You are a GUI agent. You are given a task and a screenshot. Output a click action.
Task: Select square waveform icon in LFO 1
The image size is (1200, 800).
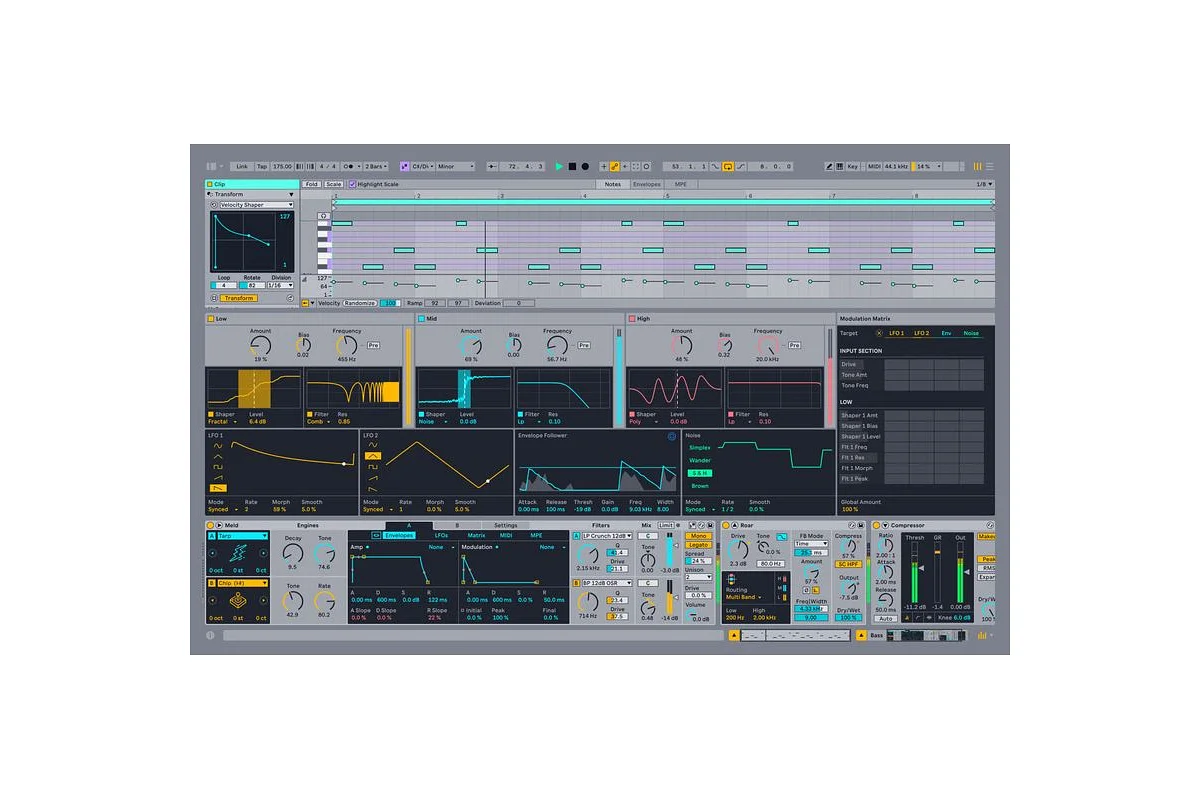pos(217,466)
